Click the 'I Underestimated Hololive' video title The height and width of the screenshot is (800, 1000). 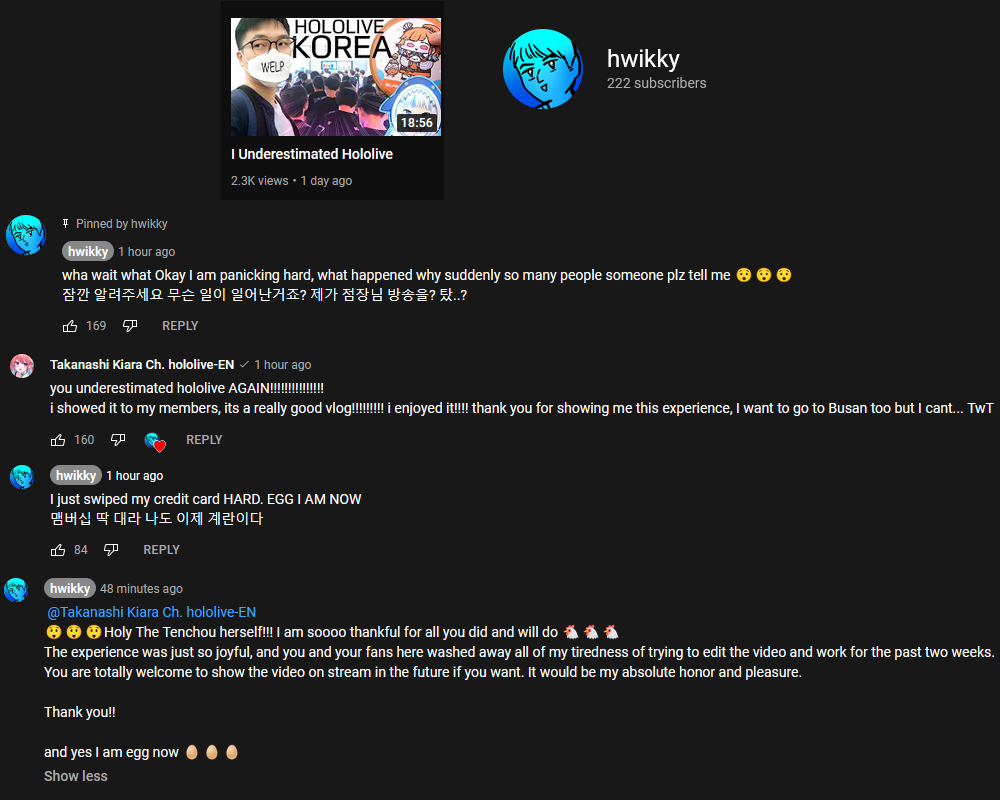pyautogui.click(x=312, y=154)
